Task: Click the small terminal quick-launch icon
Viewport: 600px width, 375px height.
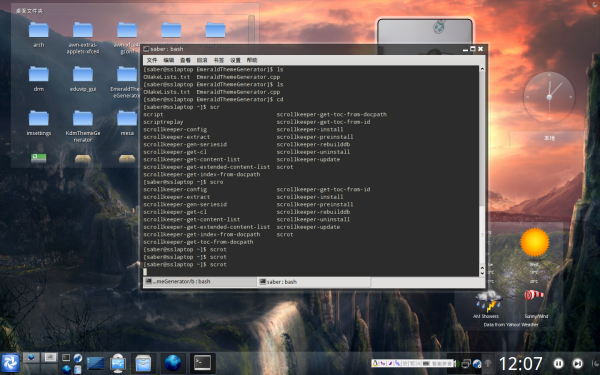Action: click(66, 358)
